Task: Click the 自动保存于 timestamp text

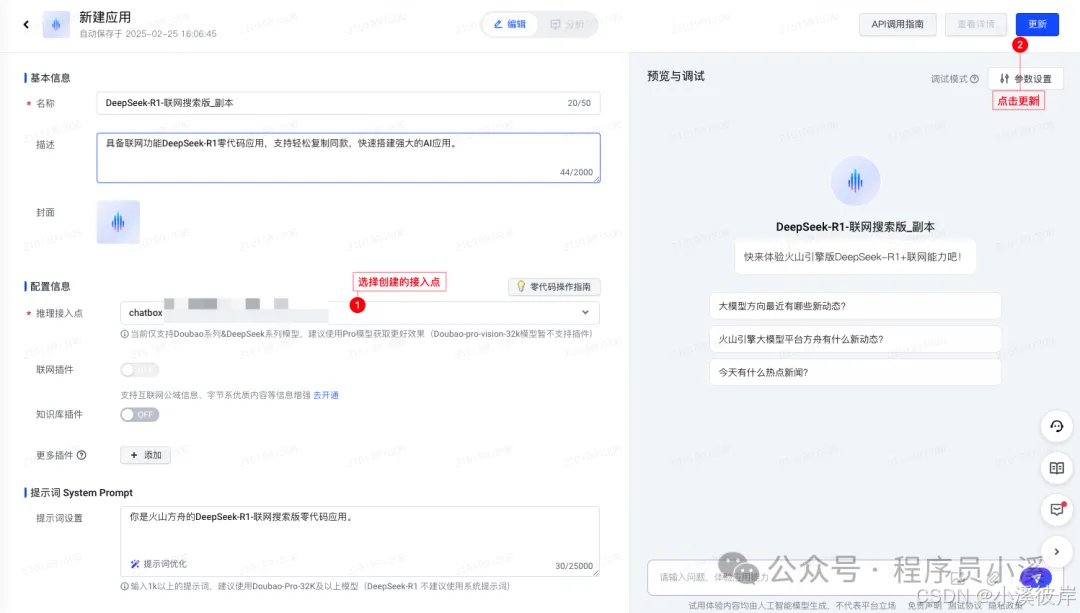Action: [148, 34]
